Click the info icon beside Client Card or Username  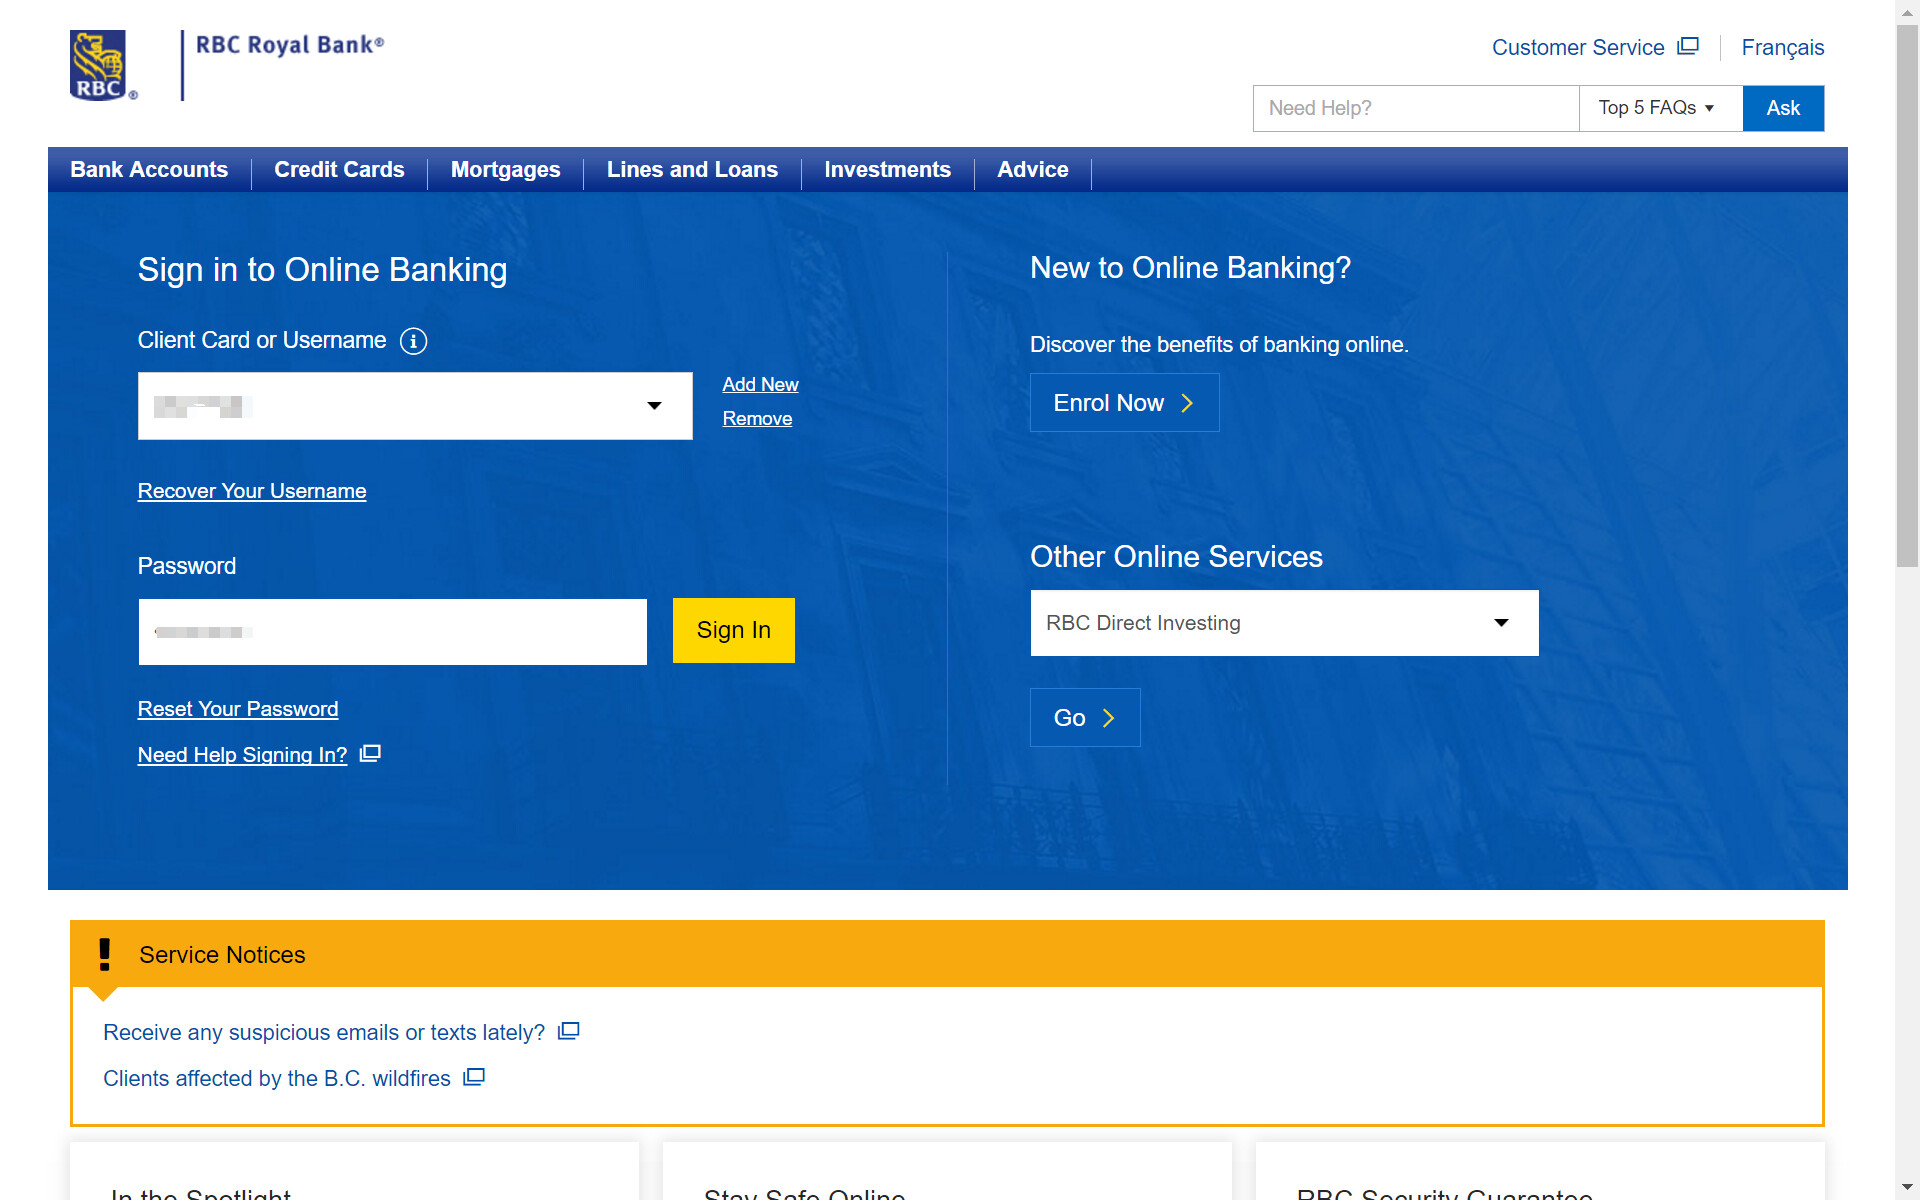[413, 341]
